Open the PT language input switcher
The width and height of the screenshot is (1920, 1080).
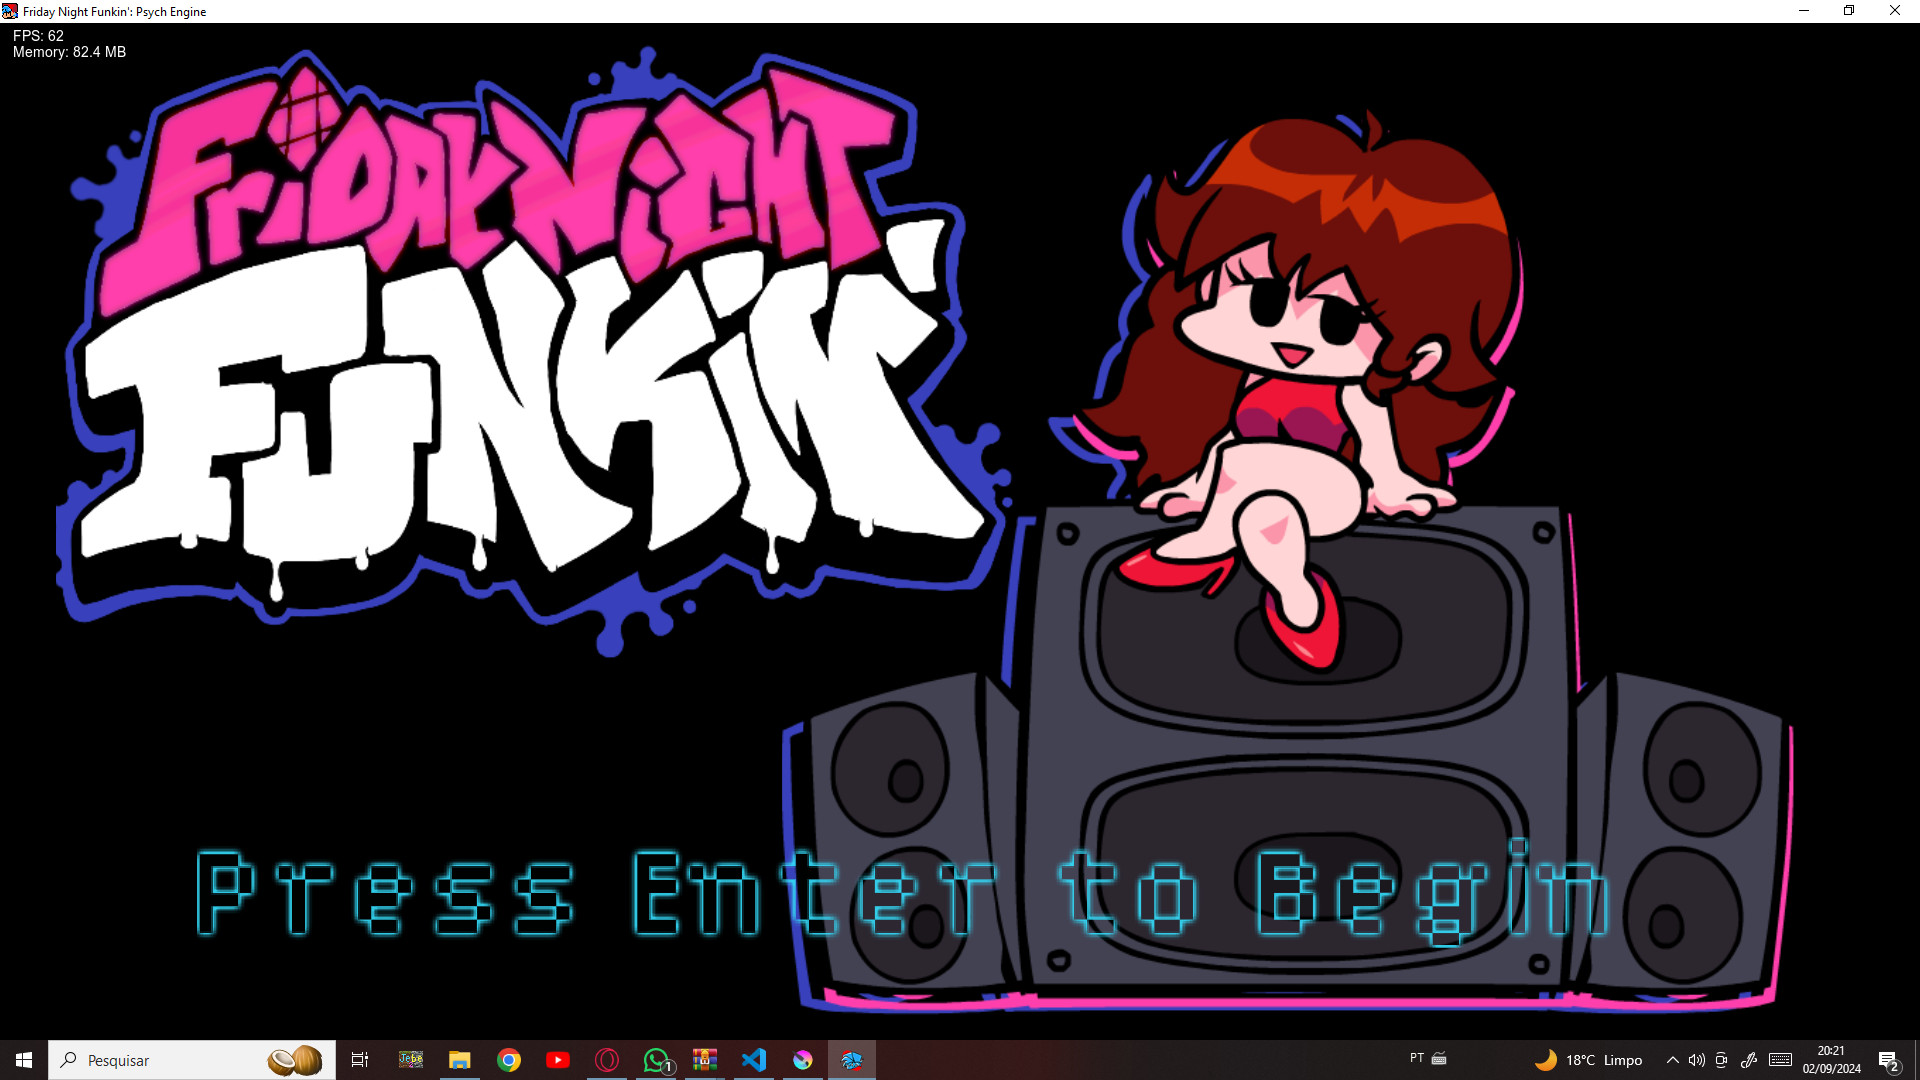[1417, 1058]
